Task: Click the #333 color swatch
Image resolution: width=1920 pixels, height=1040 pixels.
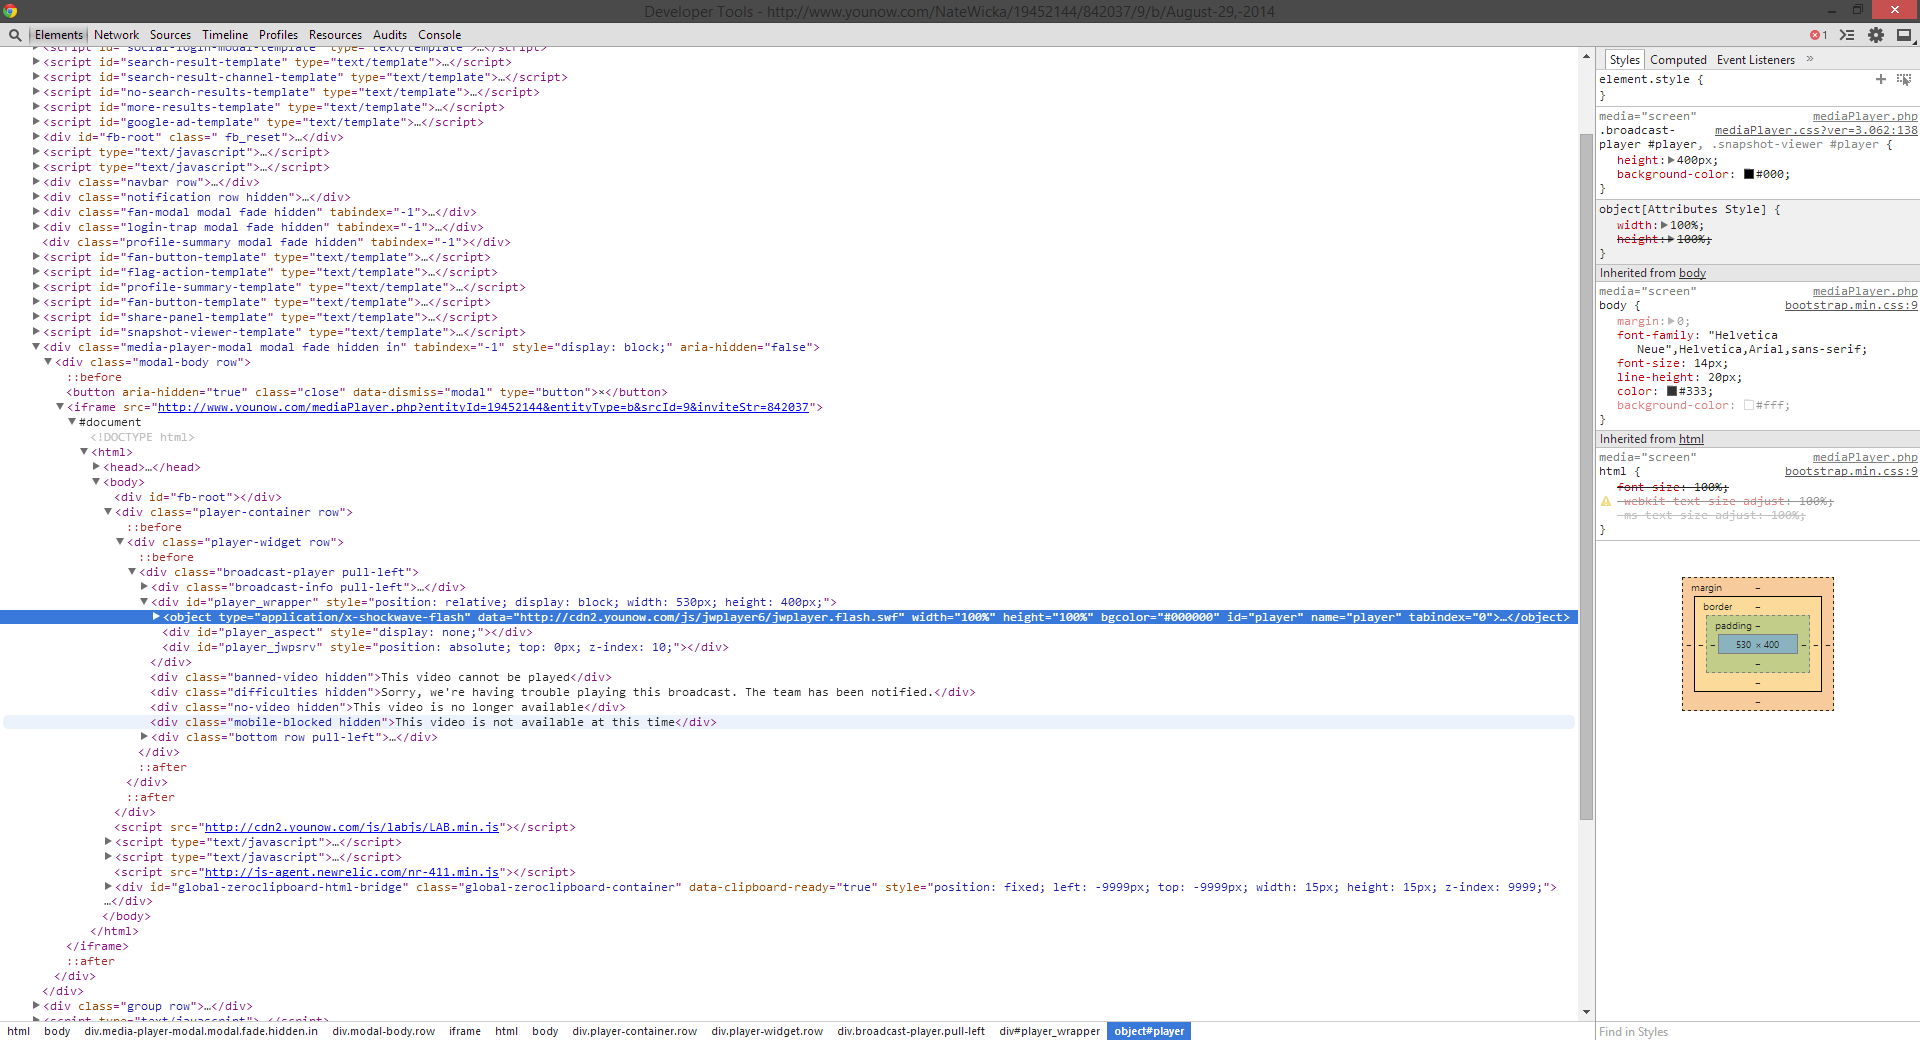Action: 1672,391
